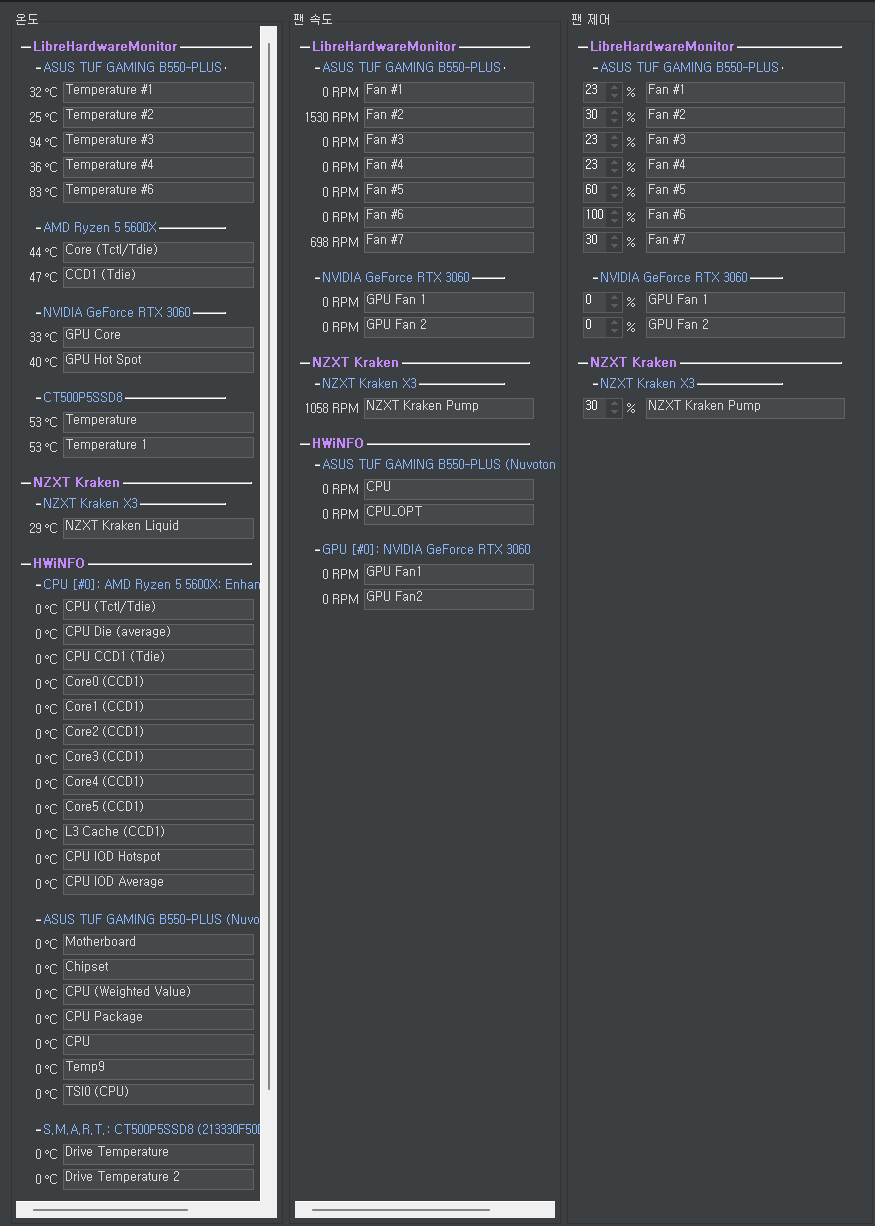Click the 팬 제어 column title

(x=590, y=19)
